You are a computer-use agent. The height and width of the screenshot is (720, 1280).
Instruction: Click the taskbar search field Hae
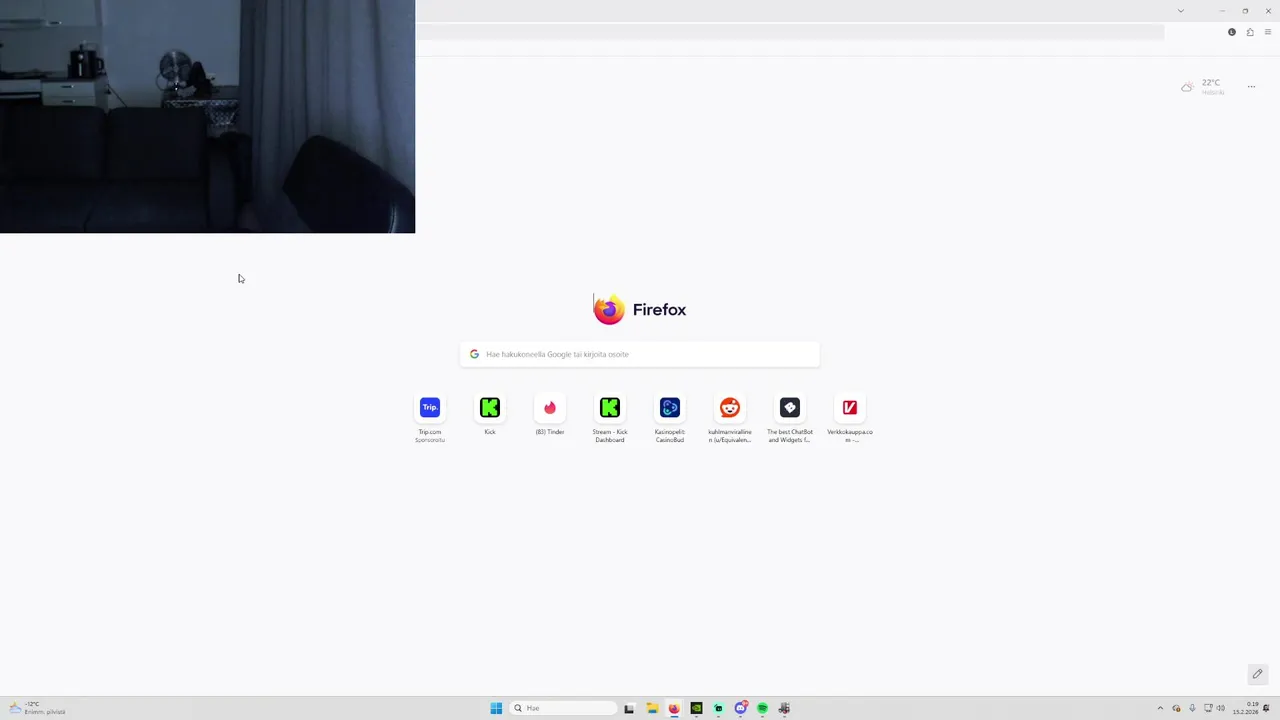tap(563, 708)
